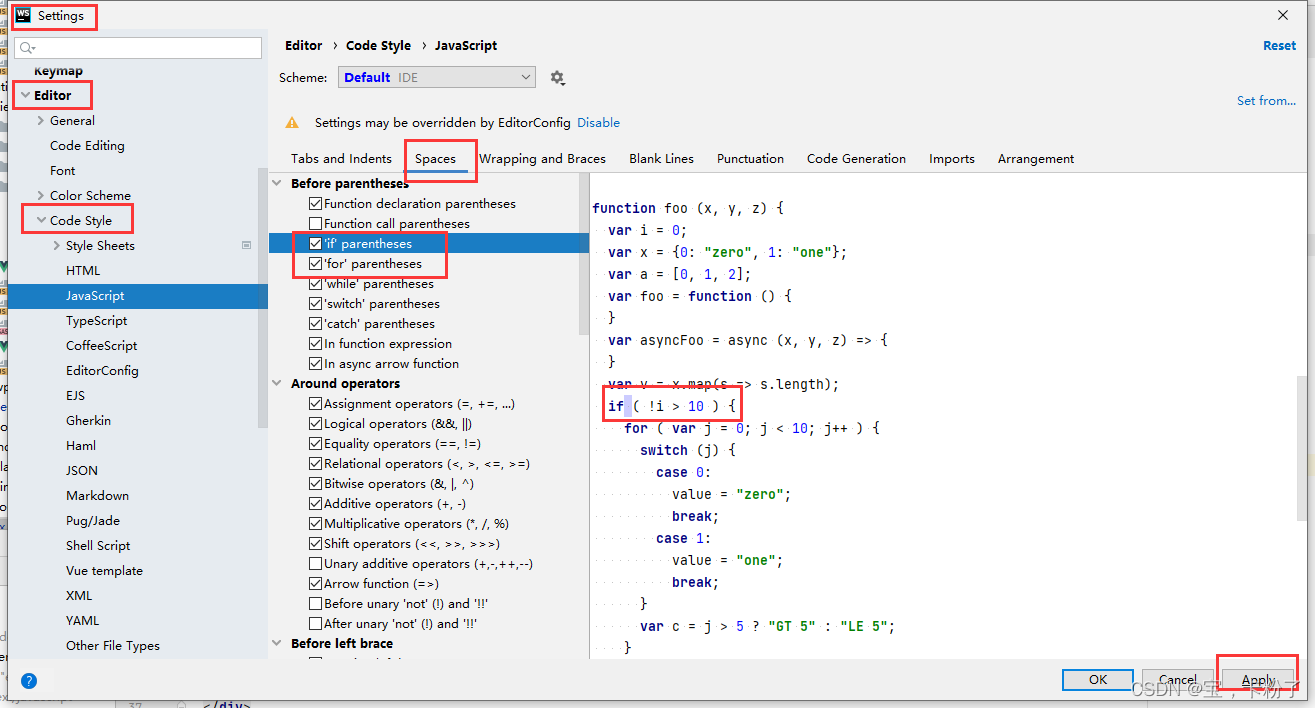1315x708 pixels.
Task: Open the Arrangement tab
Action: tap(1035, 159)
